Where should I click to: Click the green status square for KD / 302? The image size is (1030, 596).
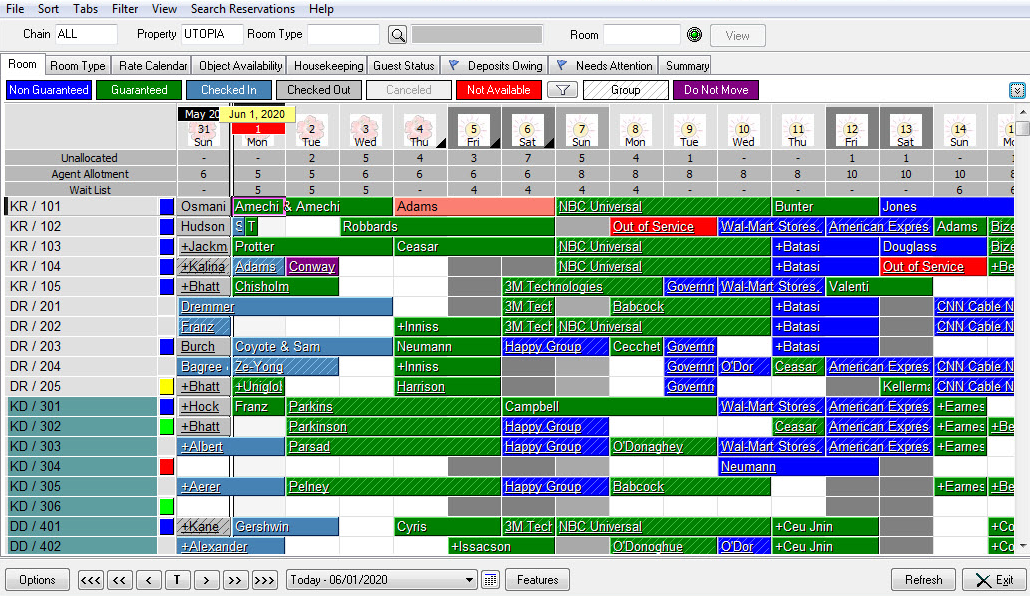click(x=167, y=426)
